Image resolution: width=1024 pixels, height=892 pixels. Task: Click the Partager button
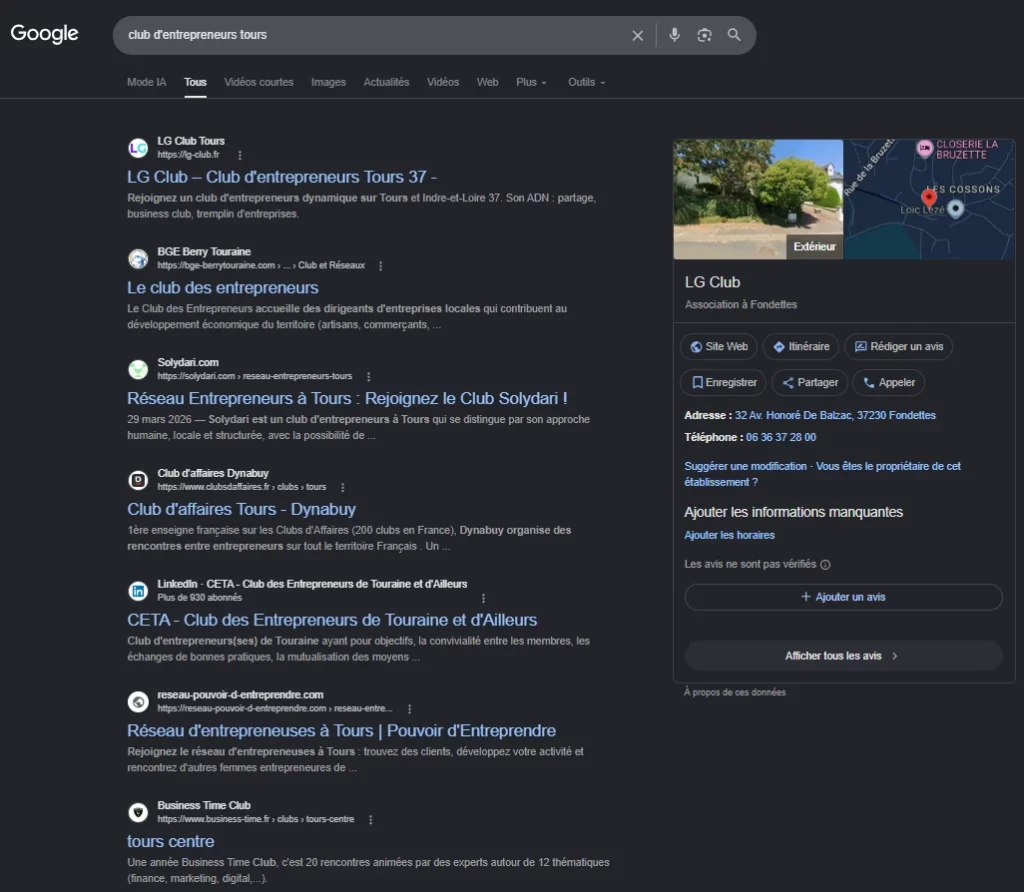(x=810, y=383)
